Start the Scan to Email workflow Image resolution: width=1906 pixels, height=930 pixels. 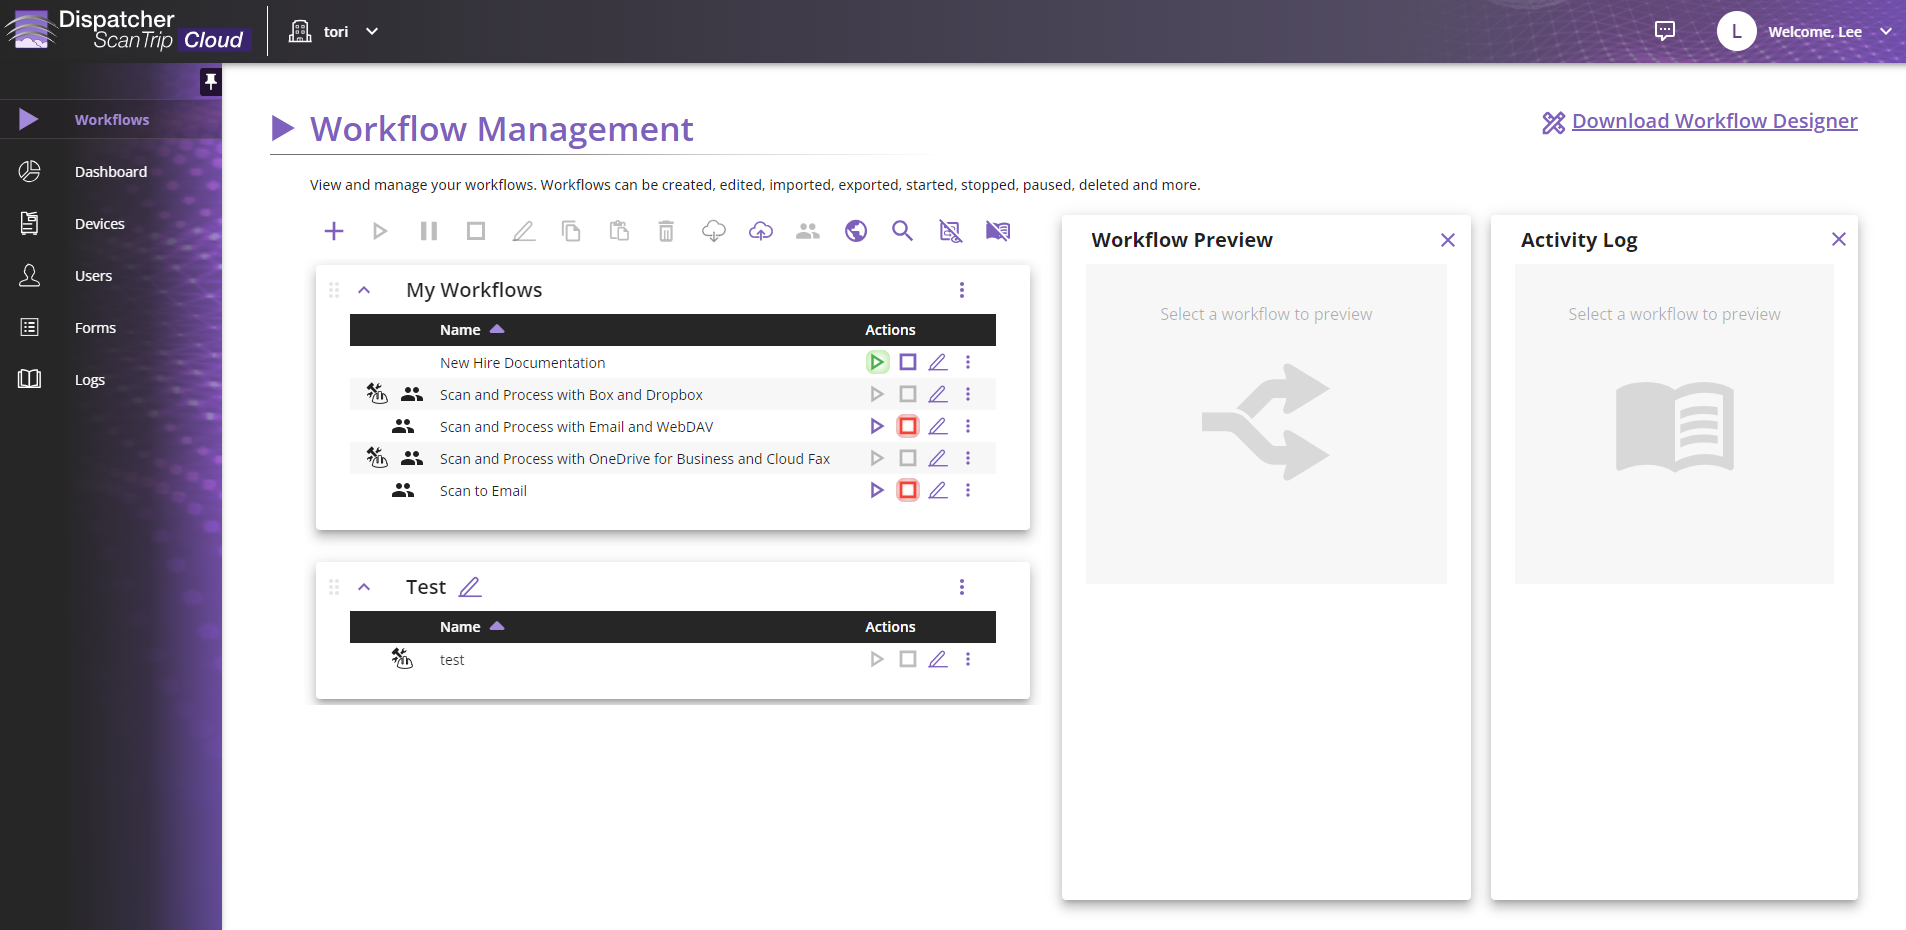[x=877, y=490]
